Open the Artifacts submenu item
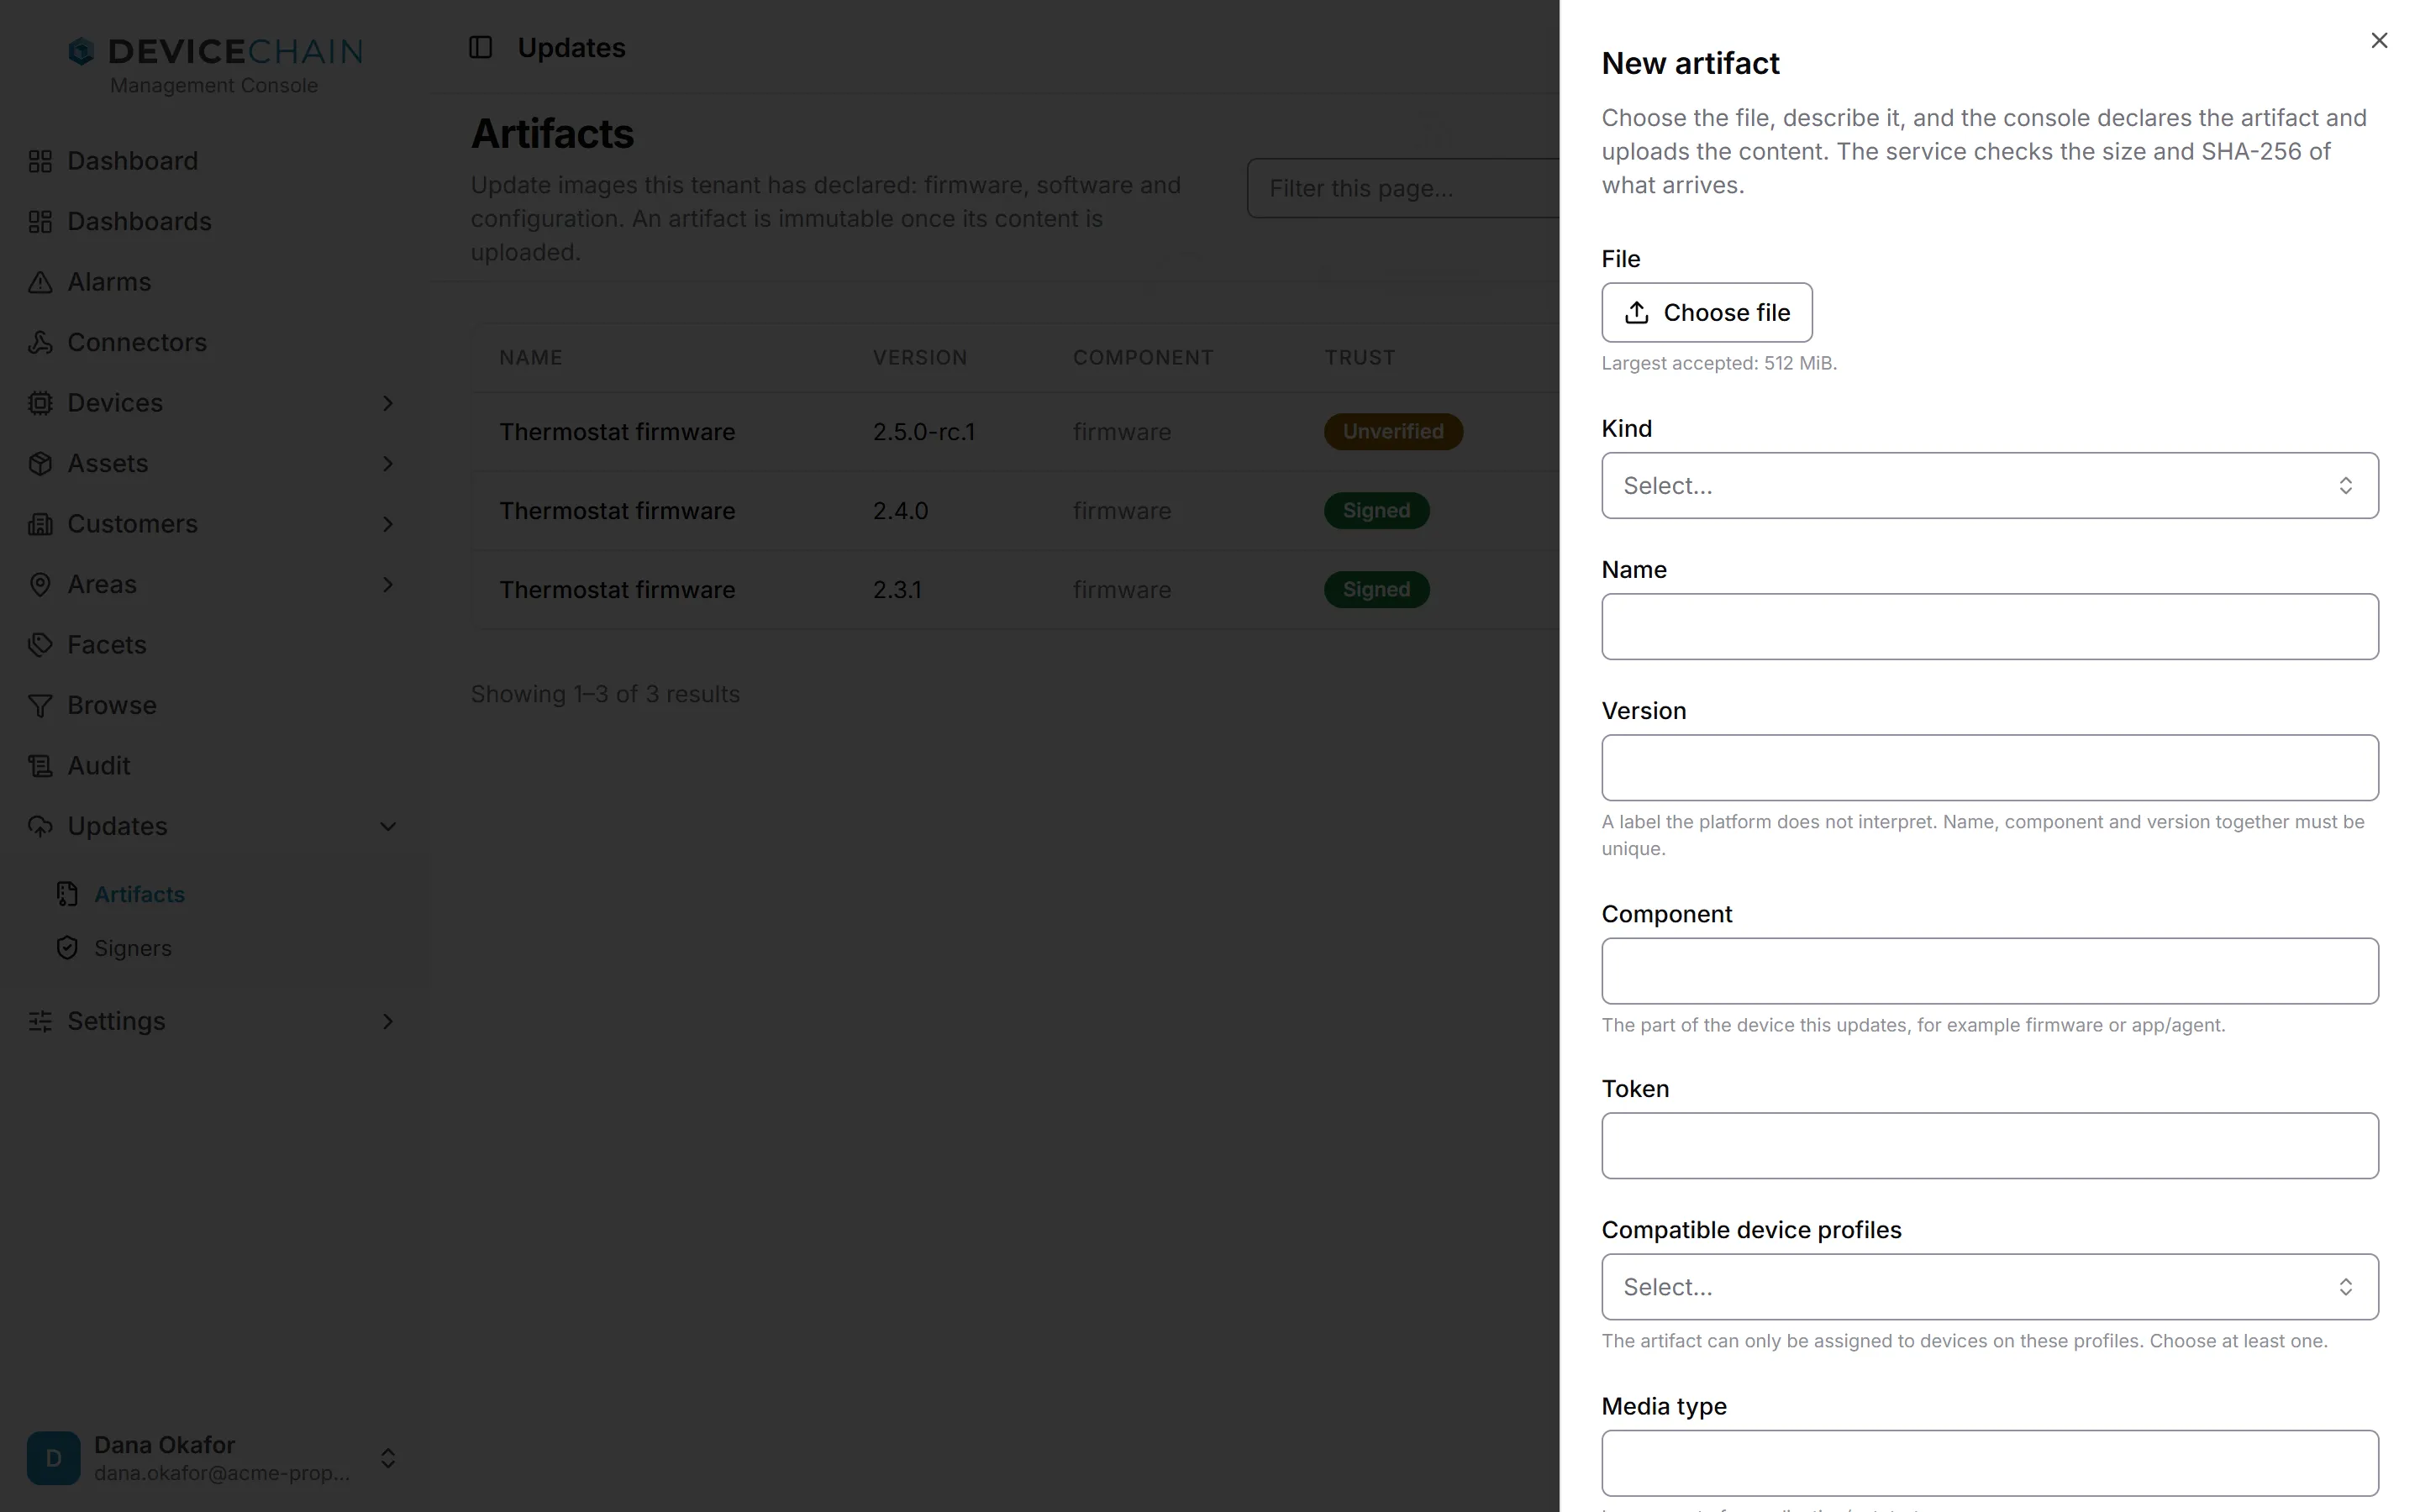Image resolution: width=2420 pixels, height=1512 pixels. click(139, 894)
